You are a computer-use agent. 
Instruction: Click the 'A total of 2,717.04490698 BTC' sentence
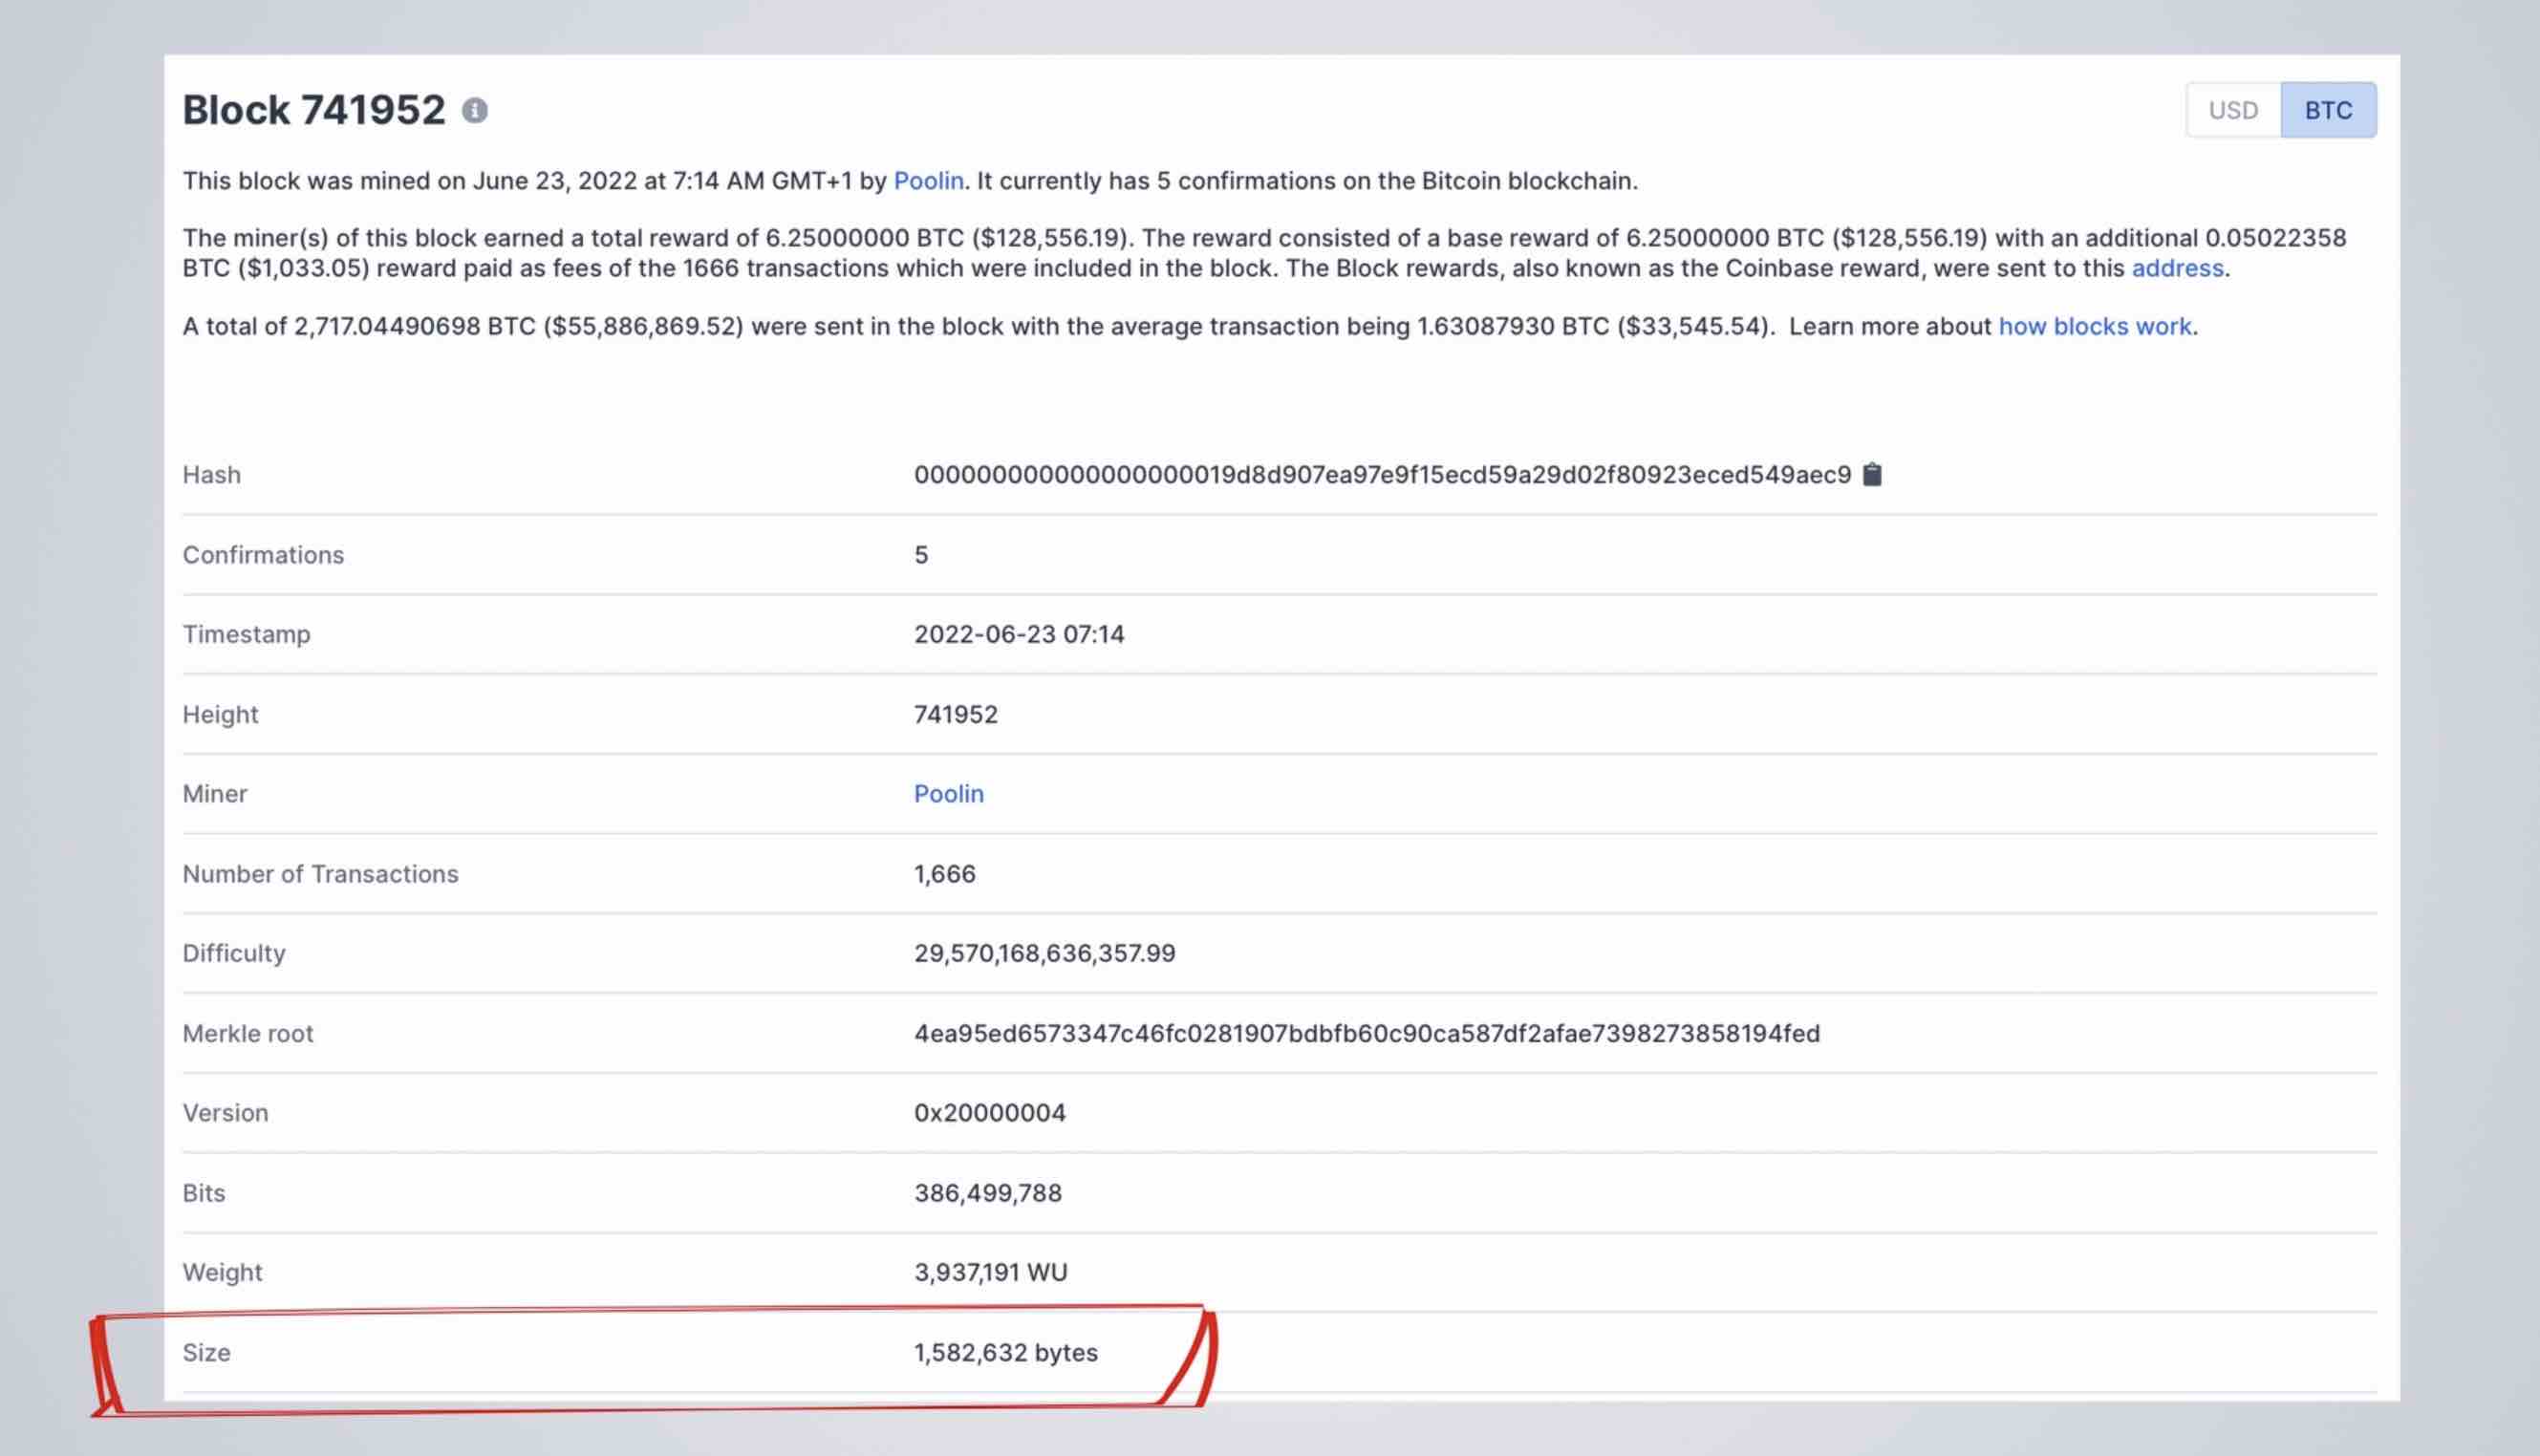pos(1190,326)
